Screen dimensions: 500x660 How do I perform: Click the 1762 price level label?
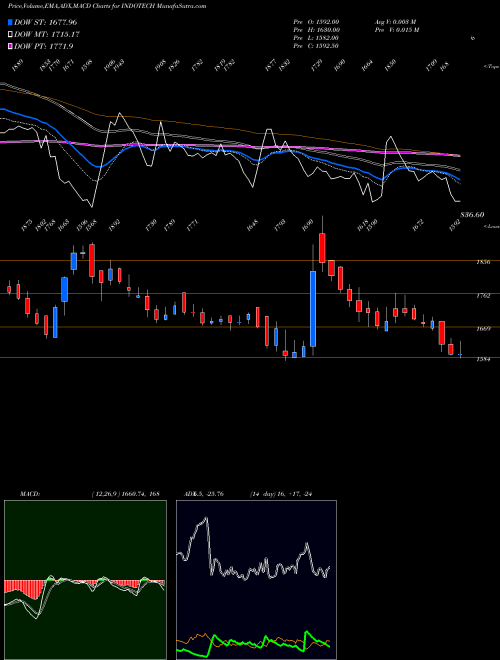pos(483,295)
